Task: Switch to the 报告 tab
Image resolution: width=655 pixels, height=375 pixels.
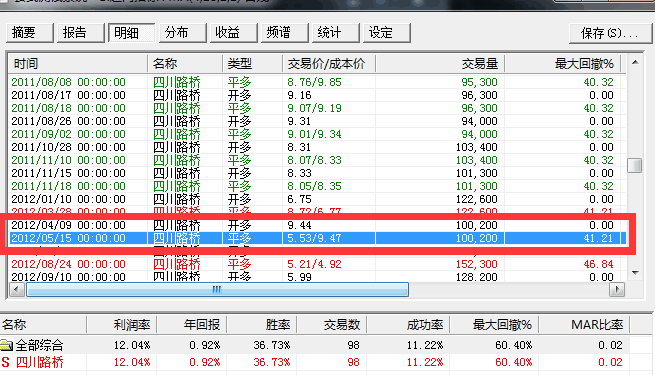Action: (81, 33)
